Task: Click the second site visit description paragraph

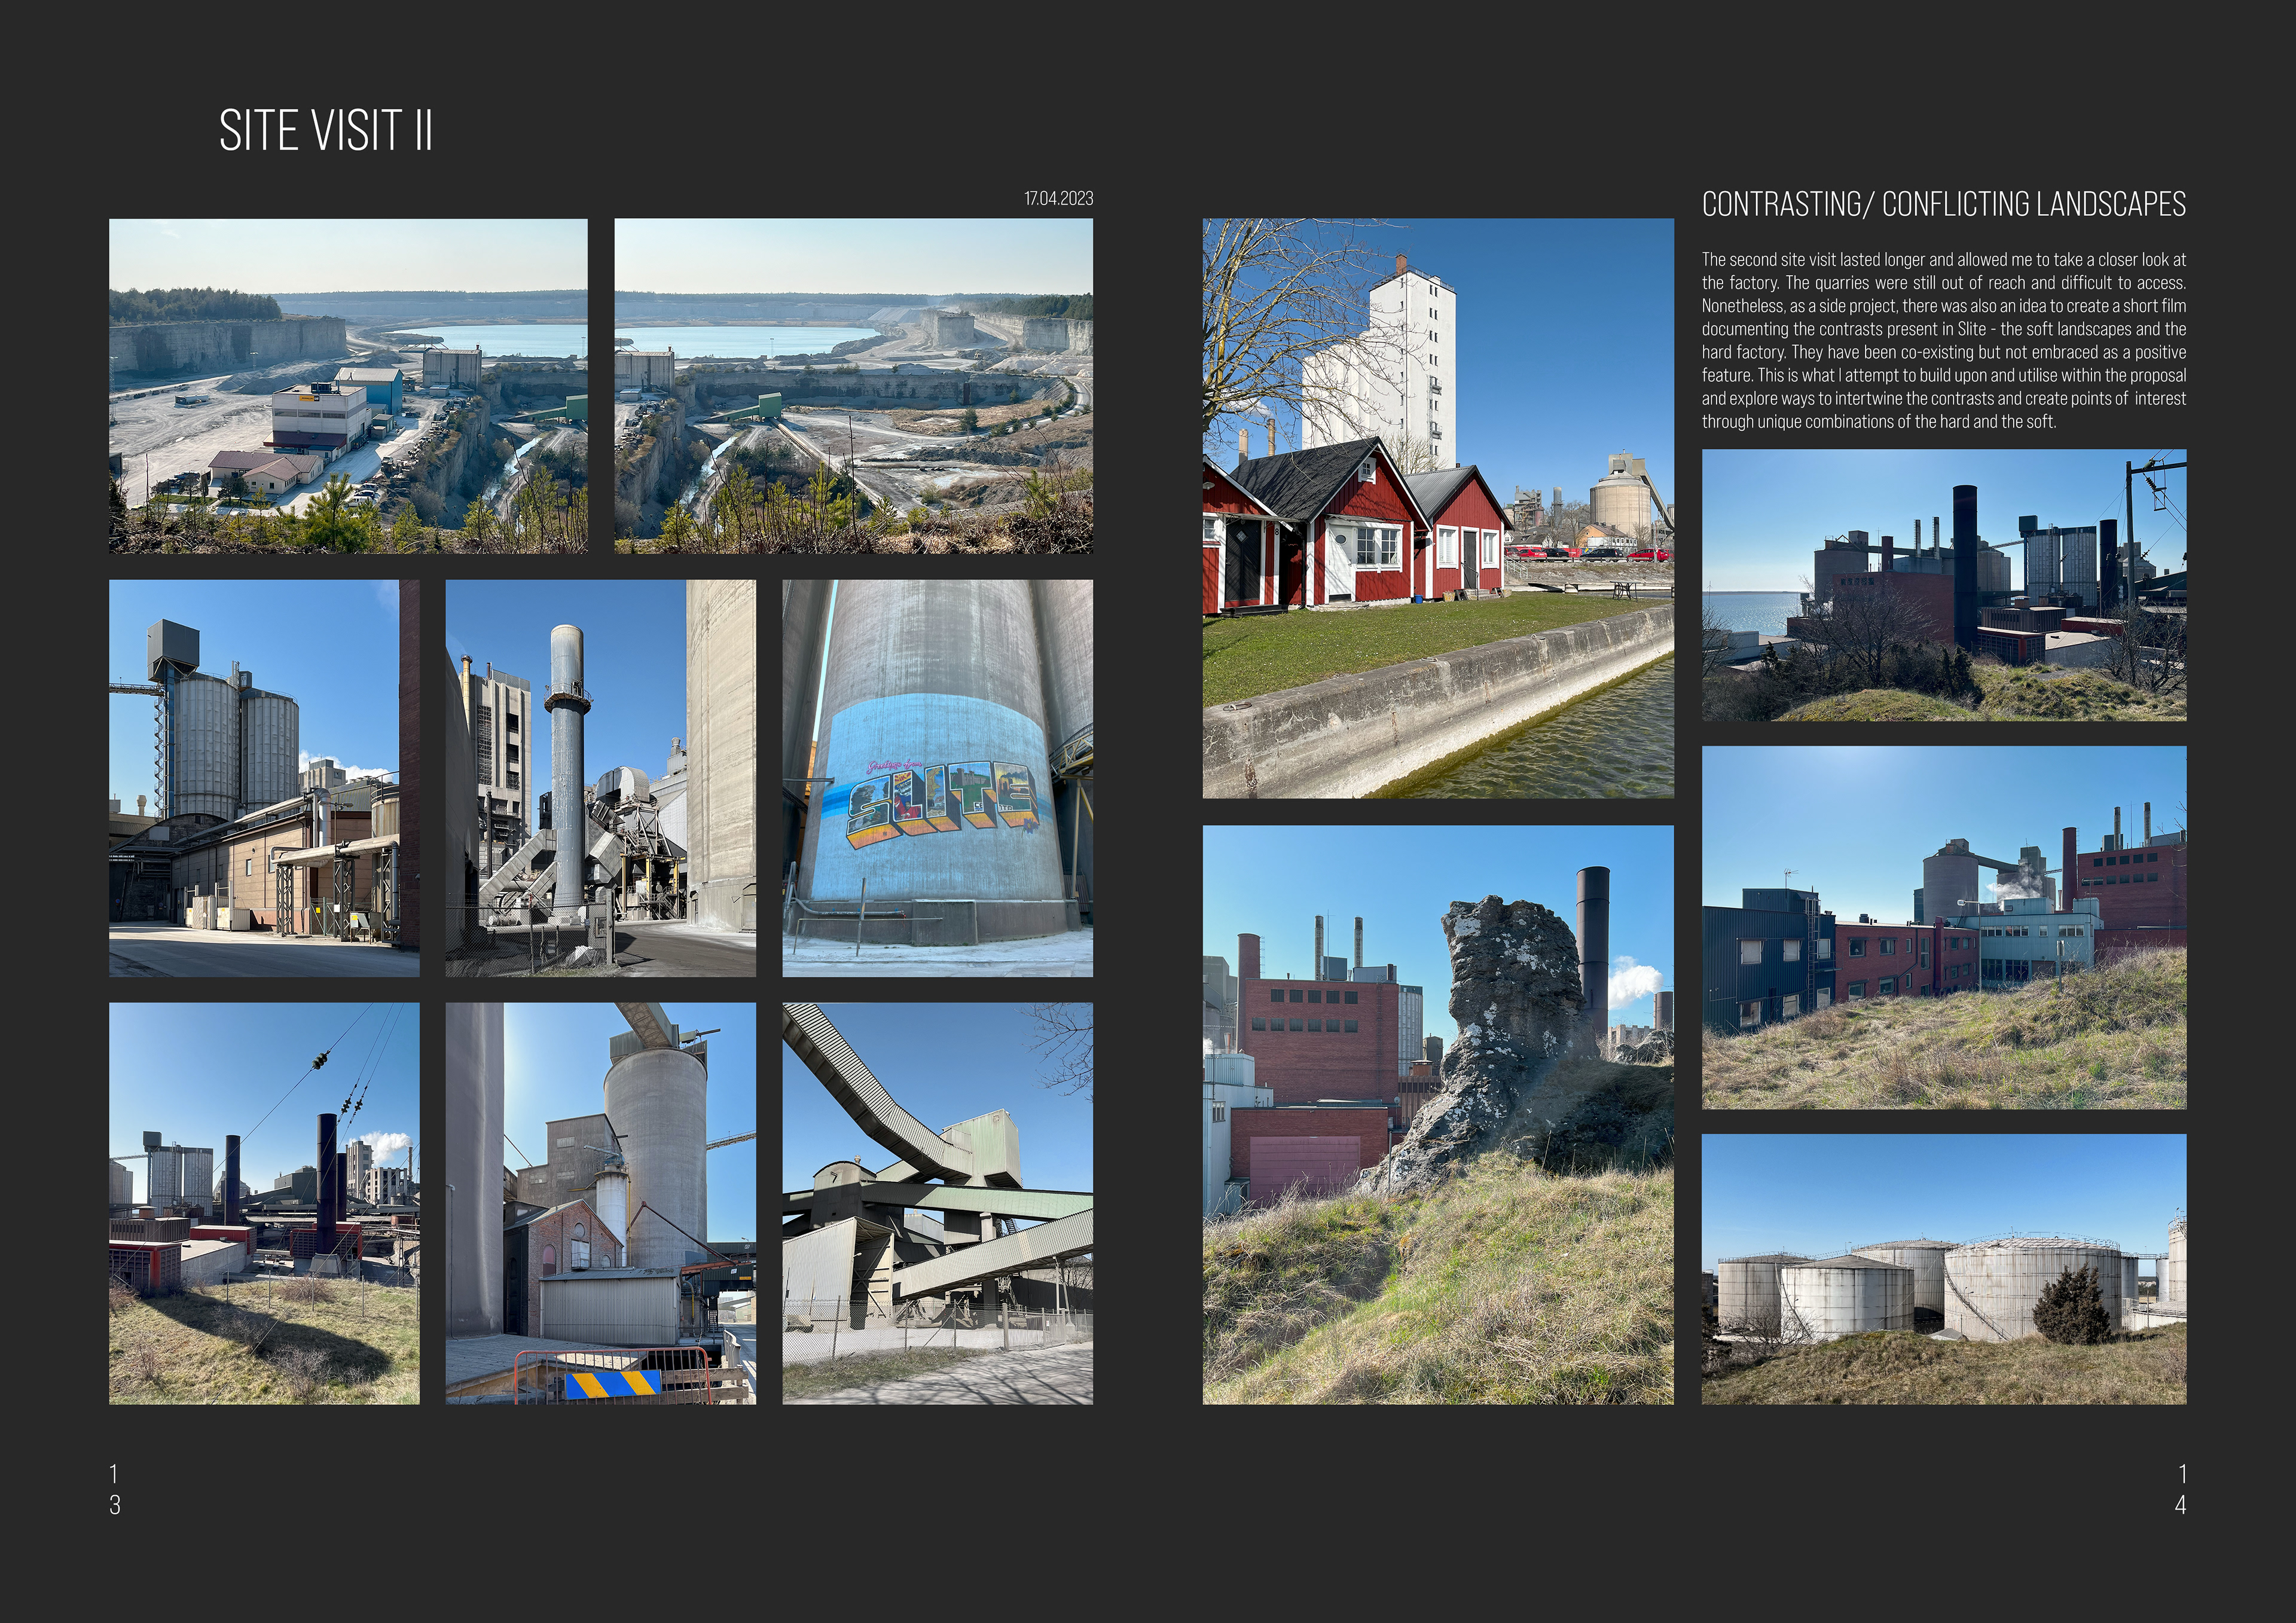Action: click(1943, 340)
